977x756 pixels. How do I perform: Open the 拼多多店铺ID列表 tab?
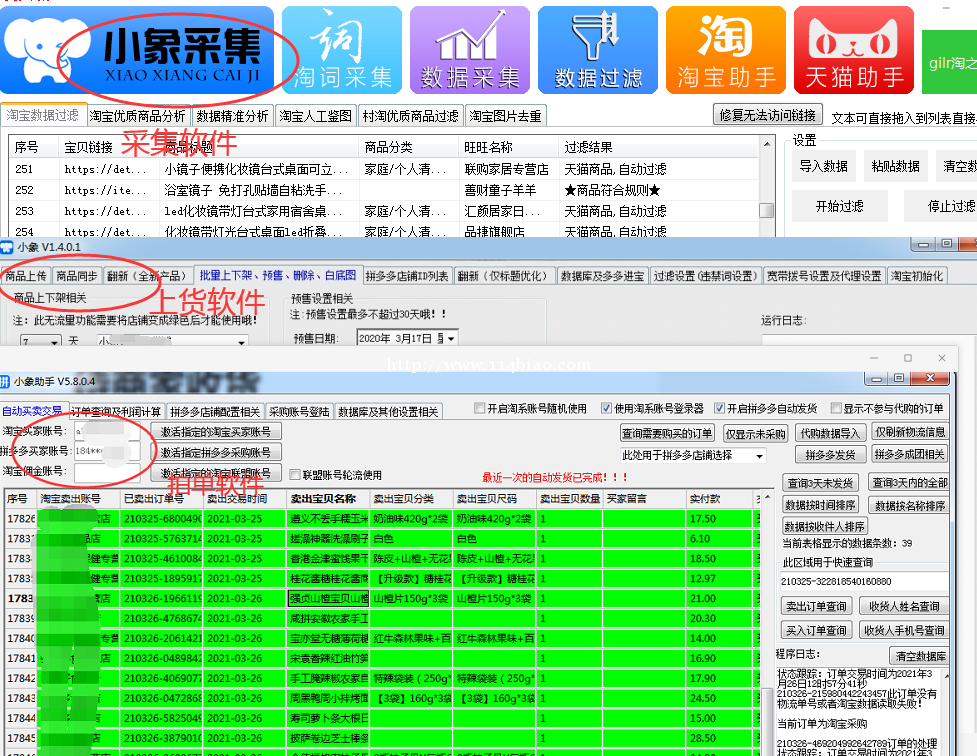click(x=407, y=275)
